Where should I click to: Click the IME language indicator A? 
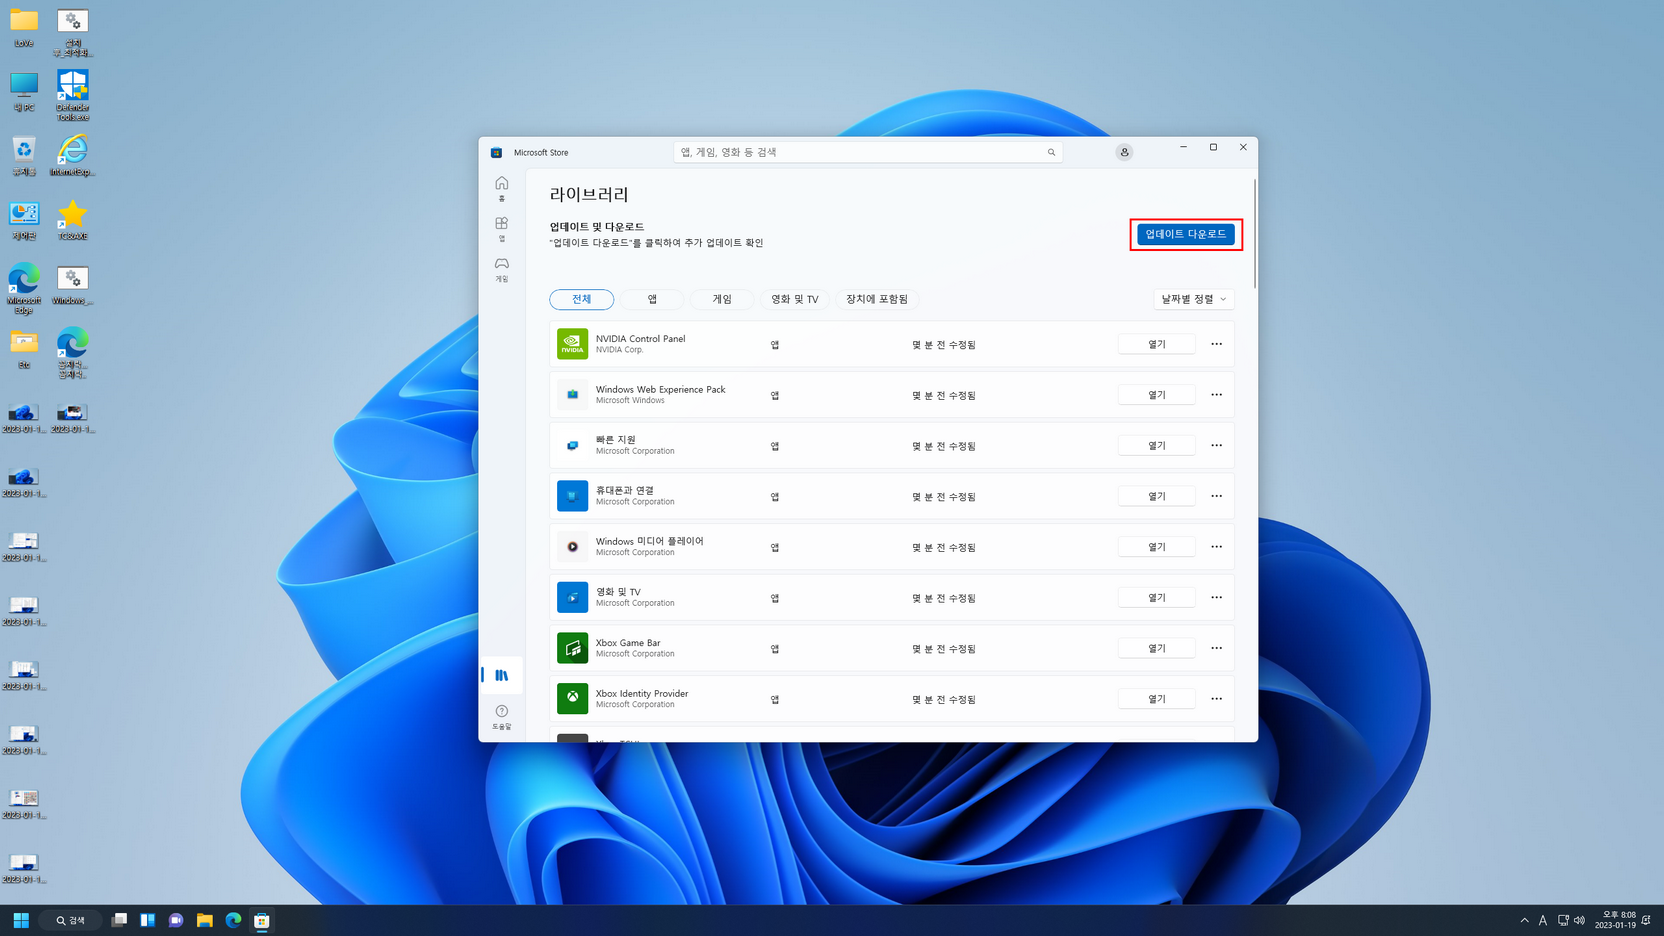1543,920
